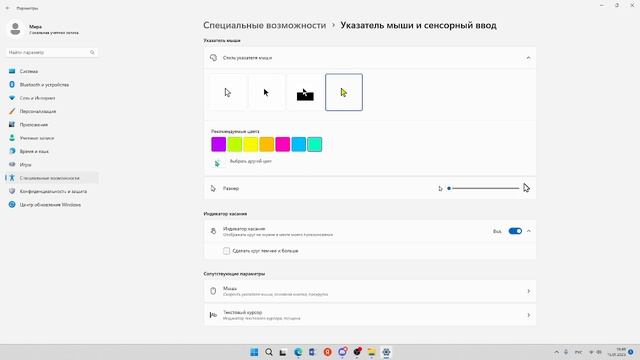The height and width of the screenshot is (360, 640).
Task: Select the white mouse pointer style
Action: pyautogui.click(x=228, y=92)
